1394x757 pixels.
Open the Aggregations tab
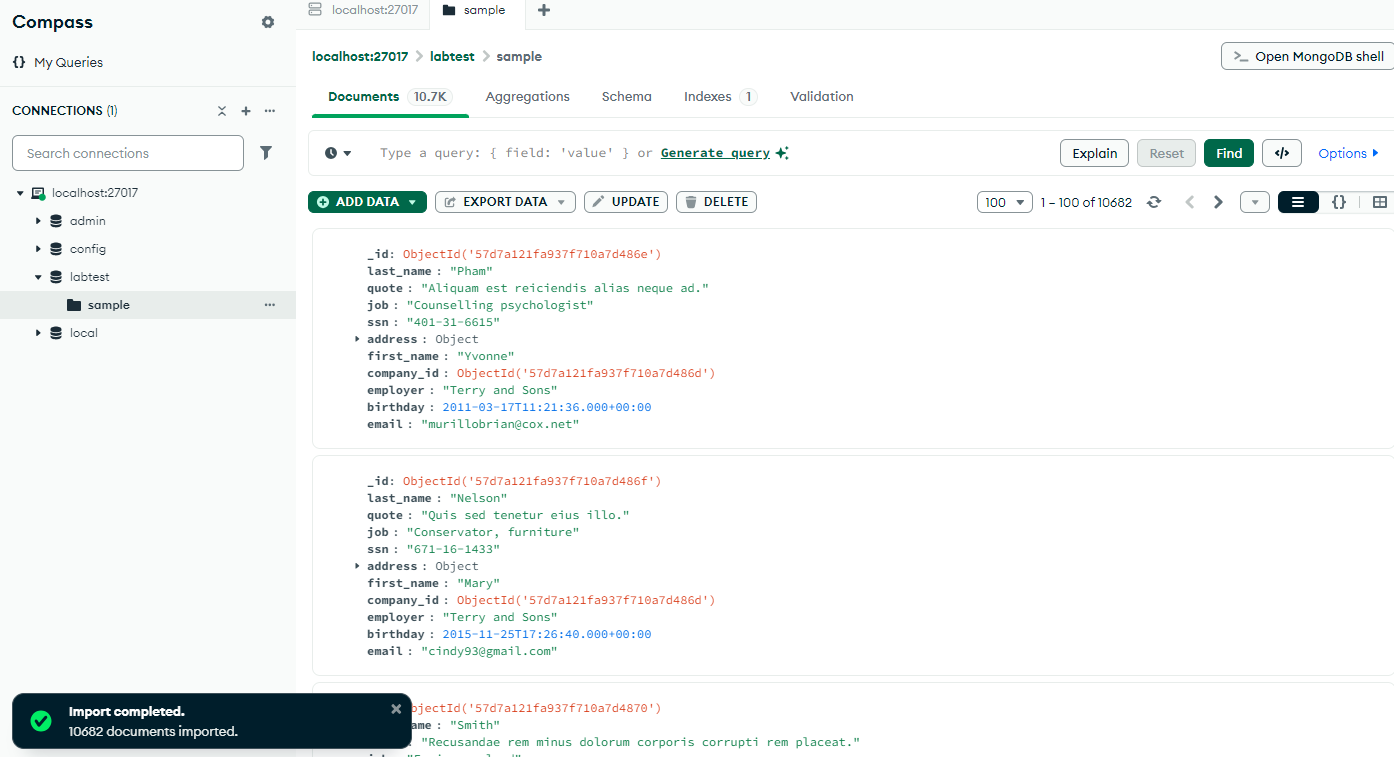point(527,97)
